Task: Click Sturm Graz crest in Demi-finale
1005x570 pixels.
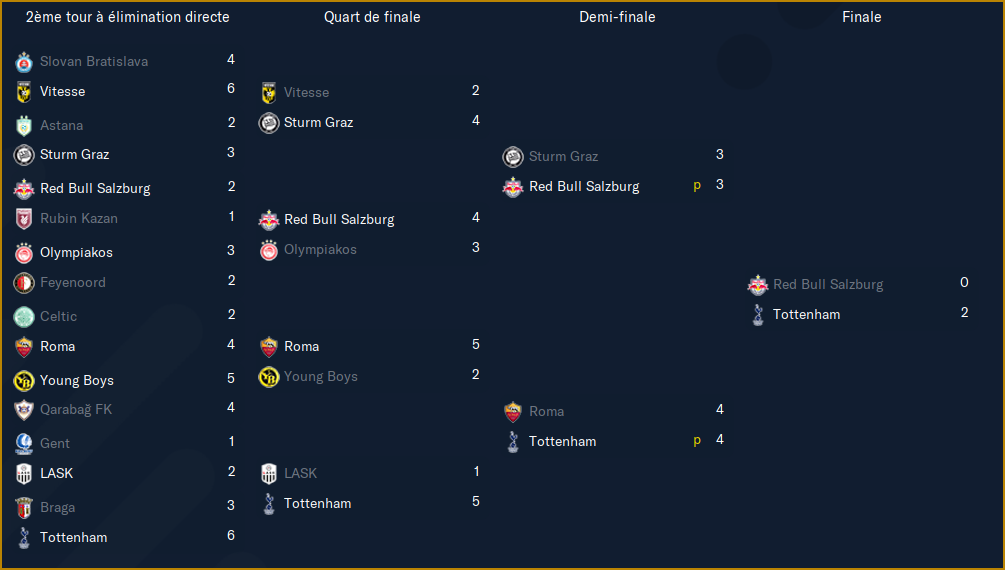Action: [513, 156]
